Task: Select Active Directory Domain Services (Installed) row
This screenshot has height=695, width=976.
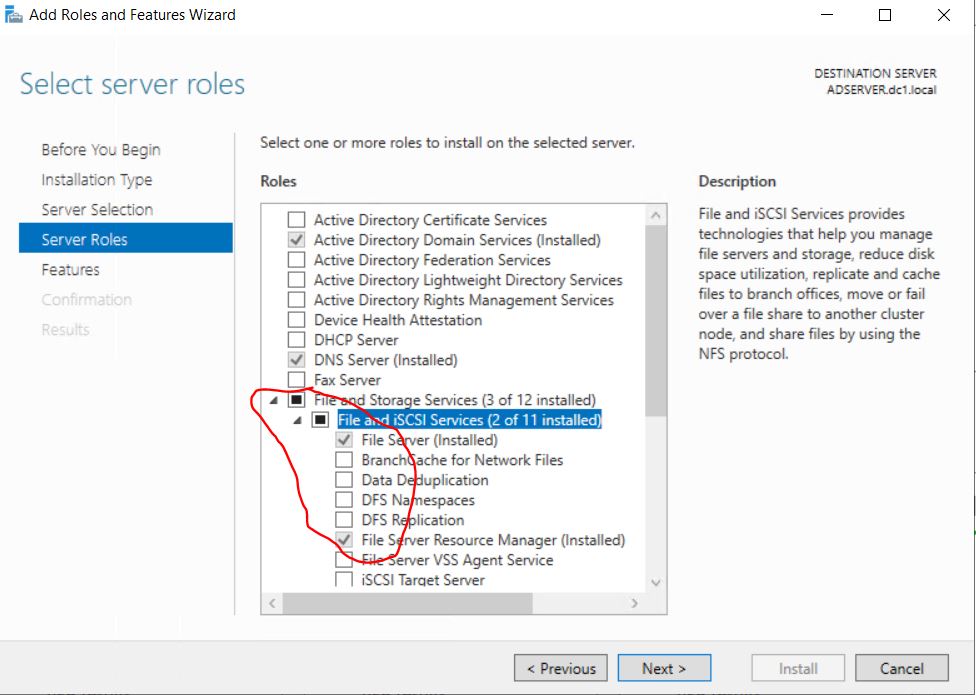Action: pos(457,240)
